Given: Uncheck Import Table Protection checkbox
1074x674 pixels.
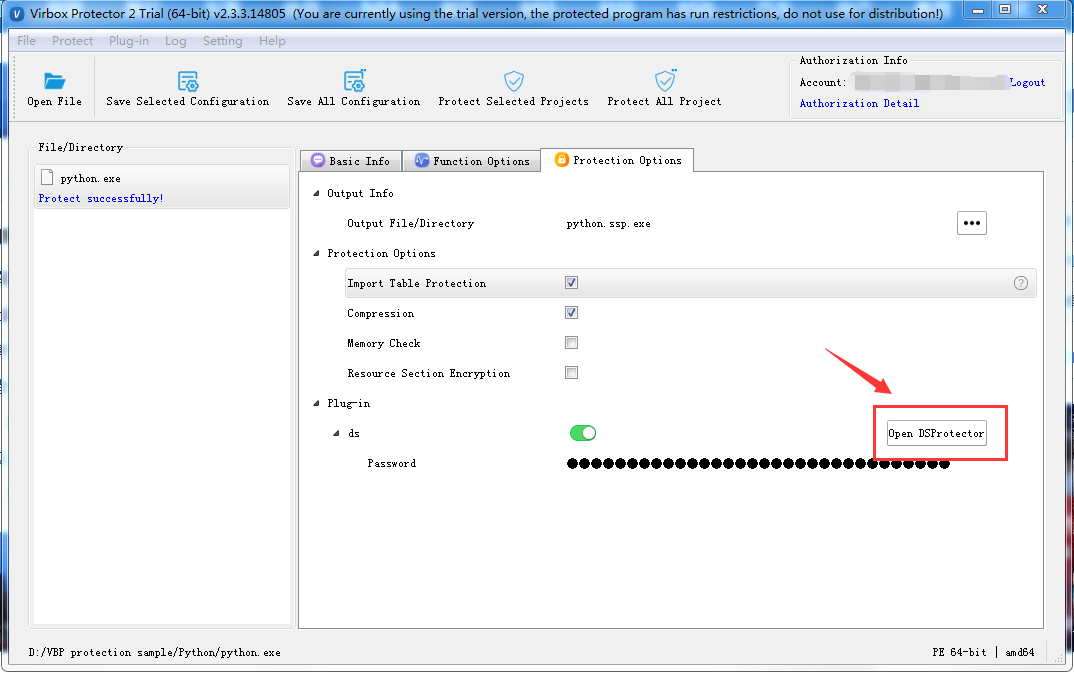Looking at the screenshot, I should click(571, 282).
